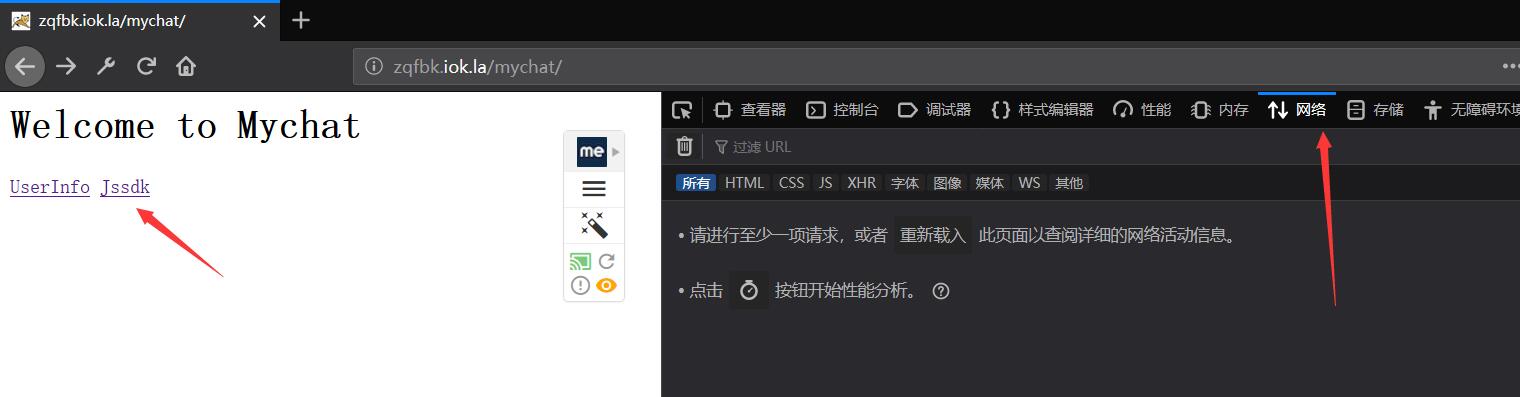The height and width of the screenshot is (397, 1520).
Task: Clear network log with trash icon
Action: 684,147
